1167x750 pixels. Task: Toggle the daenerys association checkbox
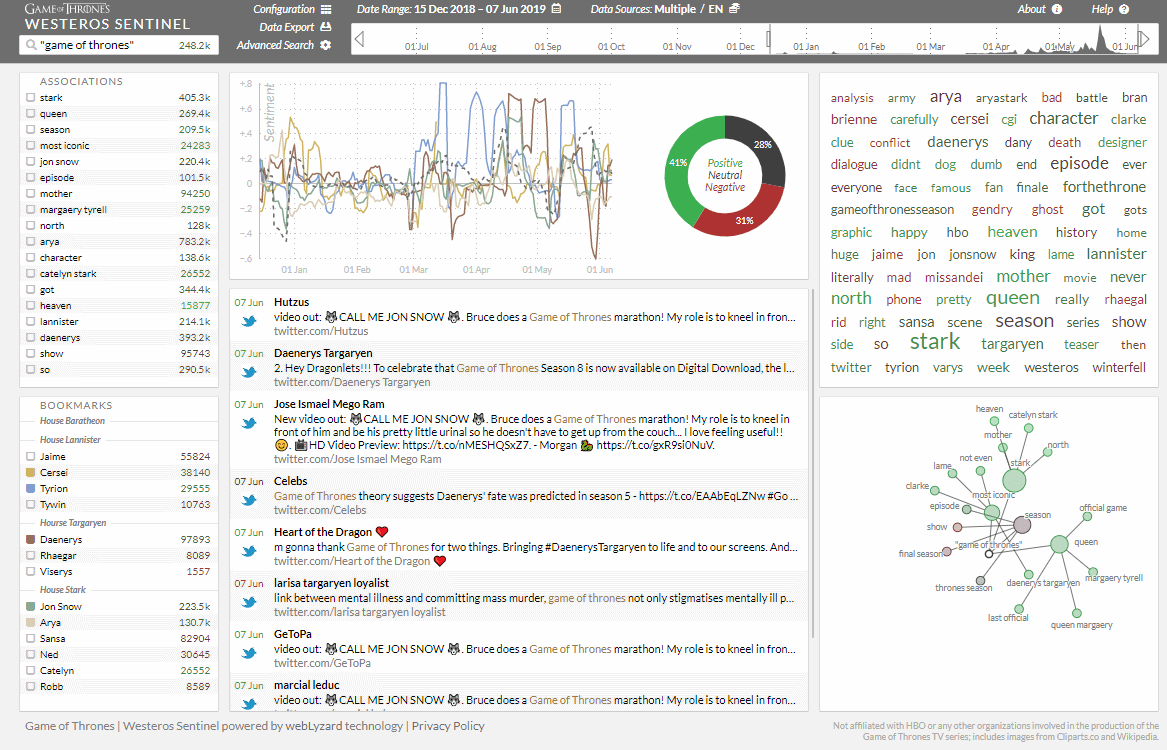click(31, 338)
